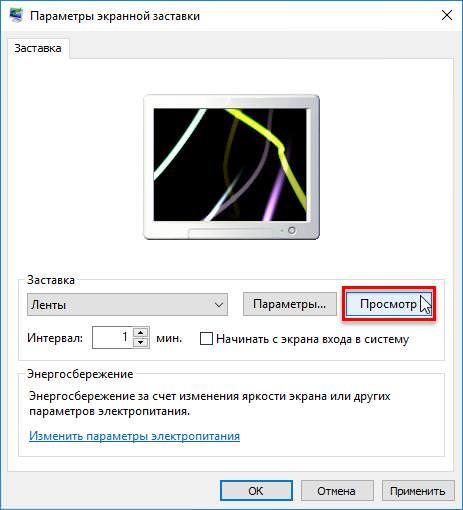Image resolution: width=463 pixels, height=510 pixels.
Task: Decrease interval using the down spinner arrow
Action: 141,343
